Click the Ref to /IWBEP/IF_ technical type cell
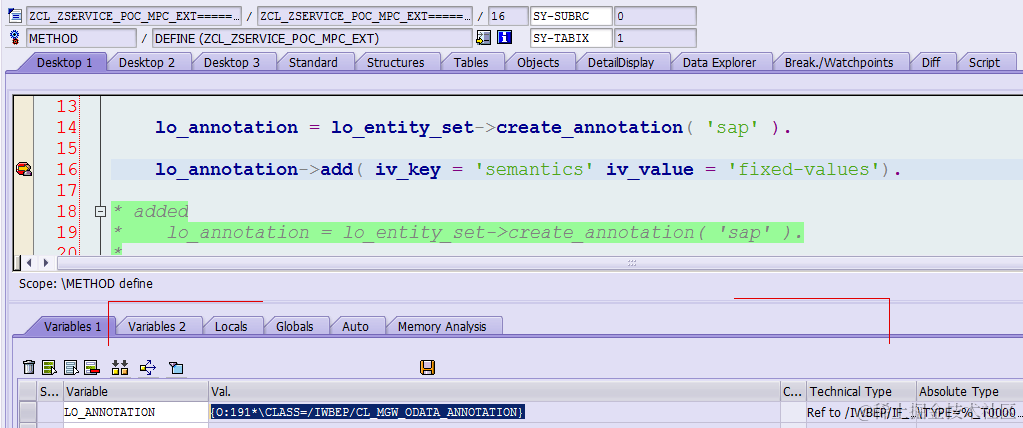Viewport: 1023px width, 428px height. [861, 412]
